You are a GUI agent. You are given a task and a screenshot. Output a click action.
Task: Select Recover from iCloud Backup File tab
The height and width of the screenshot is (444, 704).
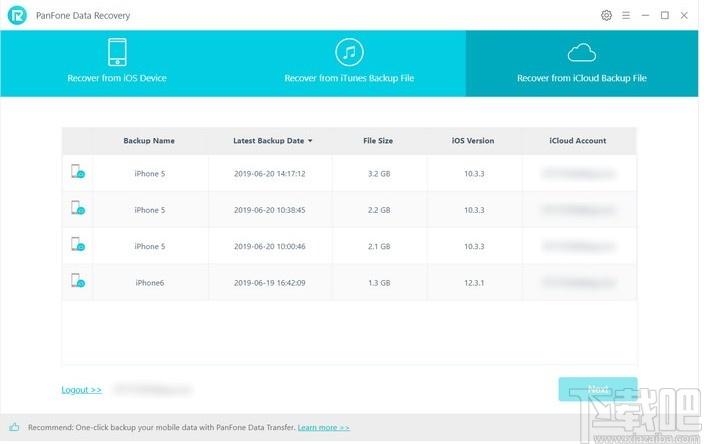[x=582, y=63]
